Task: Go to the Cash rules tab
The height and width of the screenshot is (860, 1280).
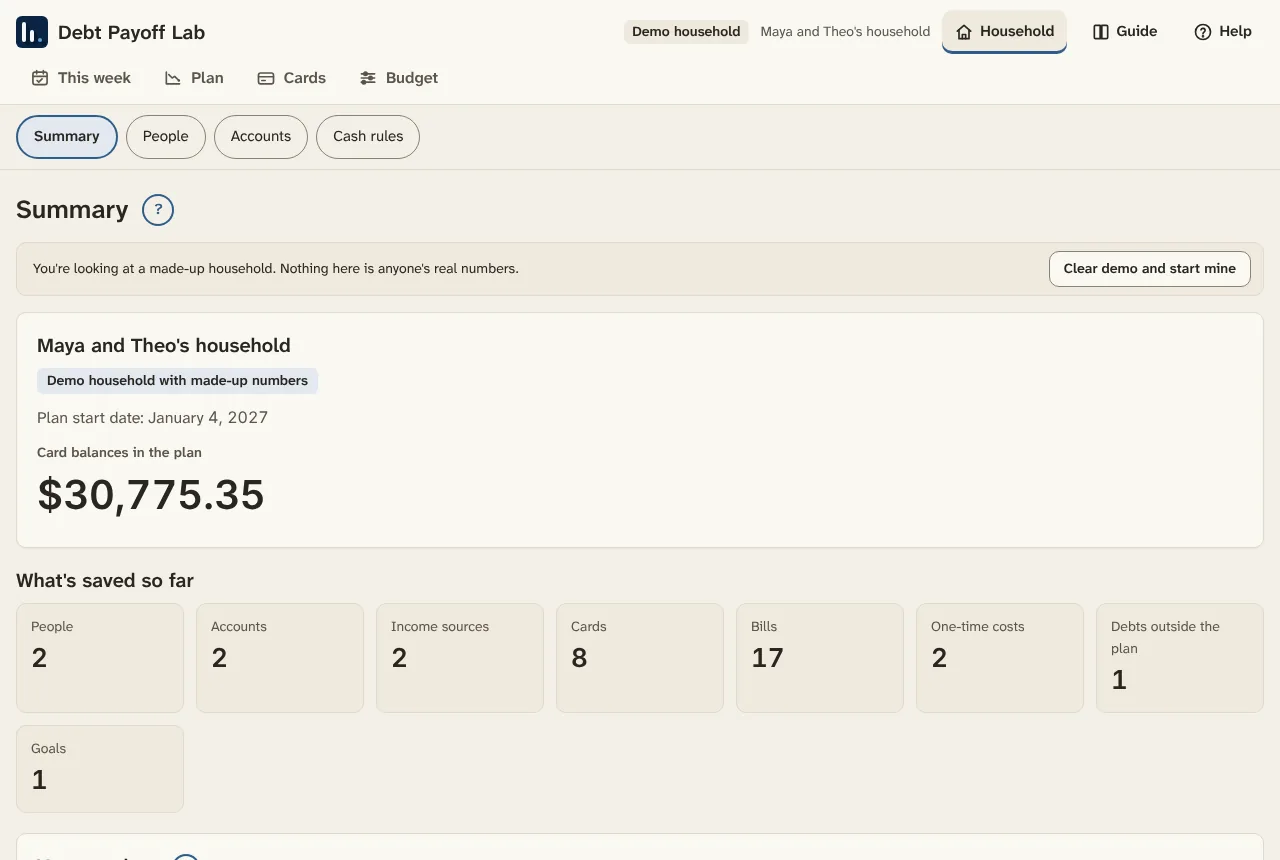Action: coord(368,137)
